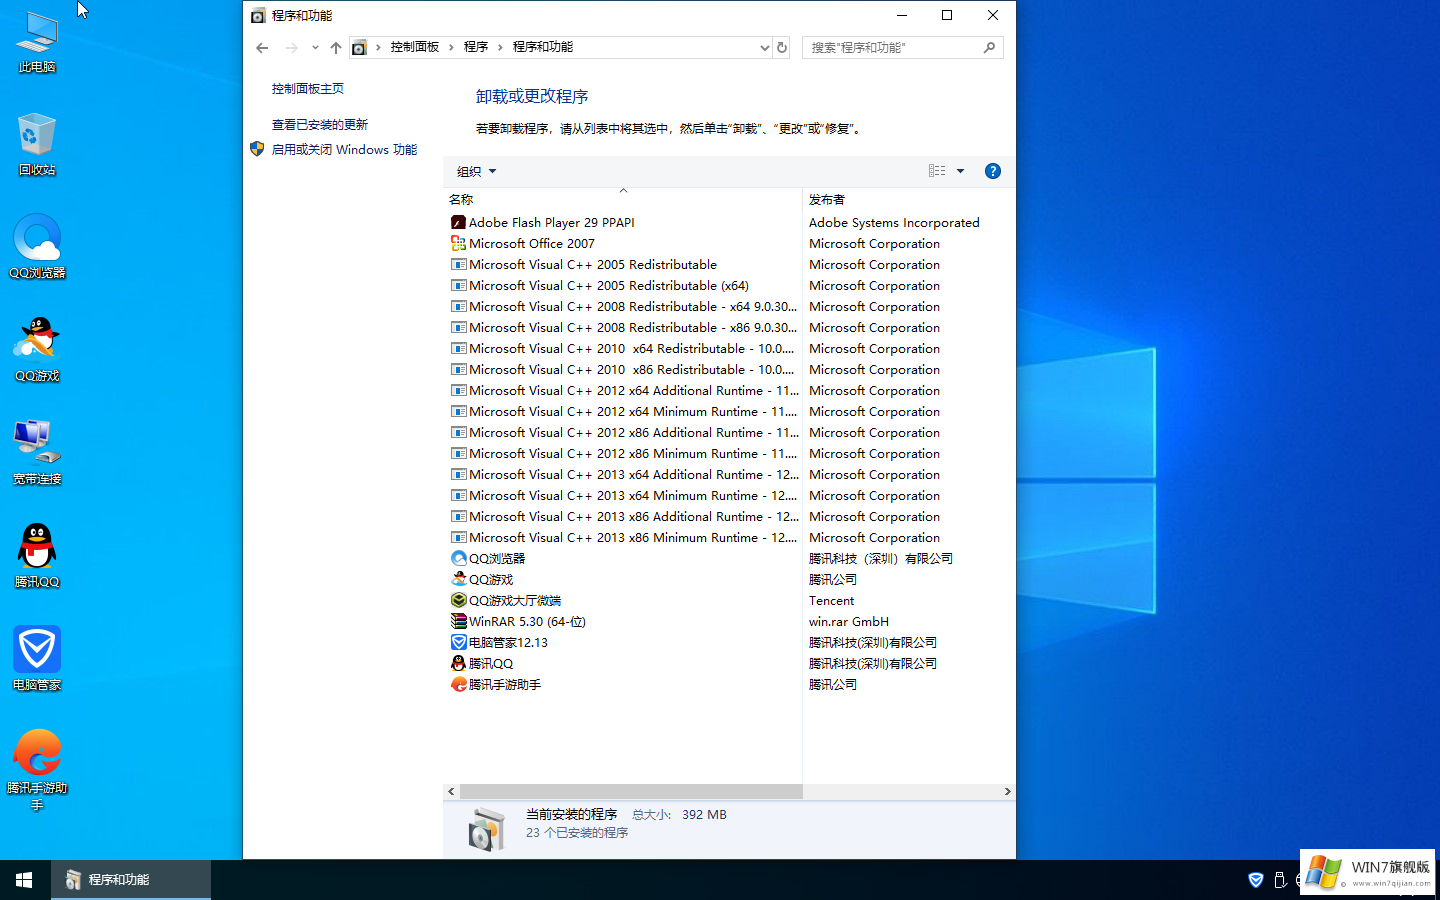Click the Adobe Flash Player list icon
This screenshot has height=900, width=1440.
pyautogui.click(x=458, y=222)
